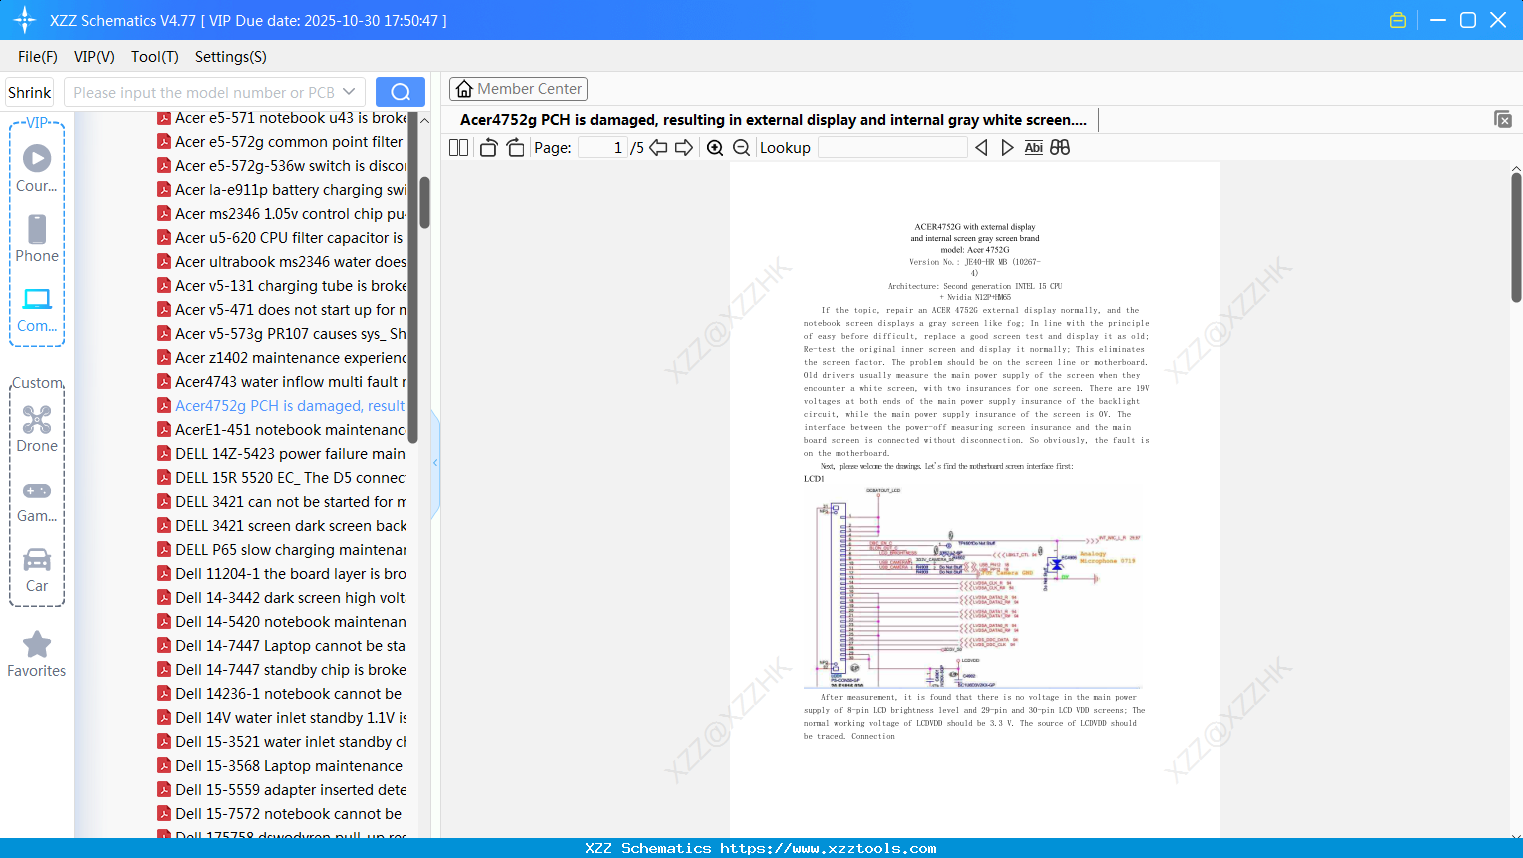
Task: Click the Shrink button
Action: pyautogui.click(x=30, y=92)
